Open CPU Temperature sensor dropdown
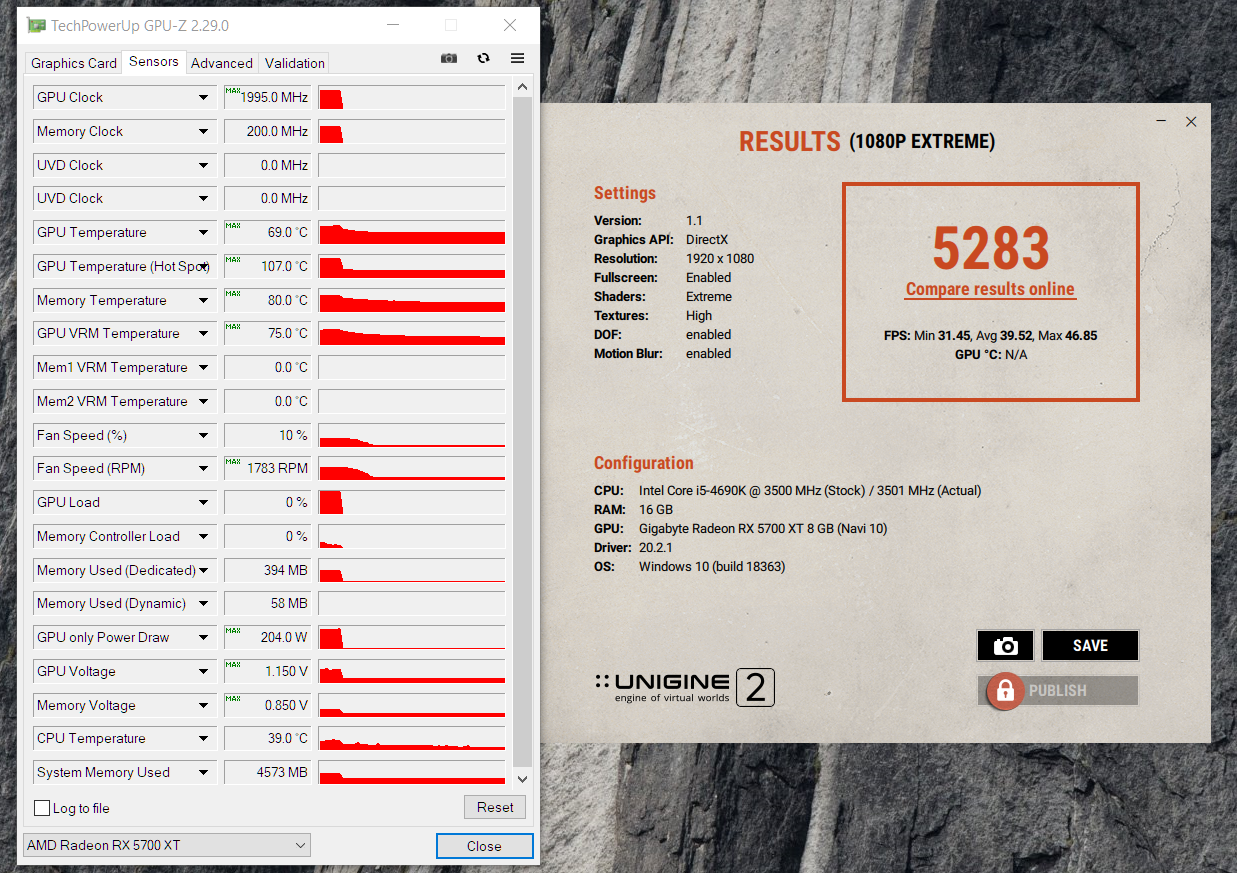 point(204,738)
